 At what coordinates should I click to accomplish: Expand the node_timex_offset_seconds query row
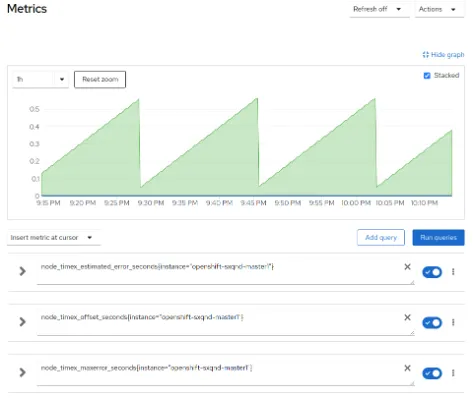22,322
